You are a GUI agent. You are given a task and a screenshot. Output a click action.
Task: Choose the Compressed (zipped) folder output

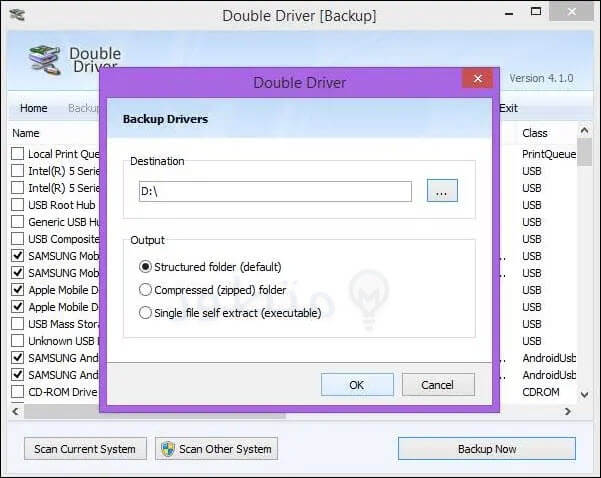[213, 290]
